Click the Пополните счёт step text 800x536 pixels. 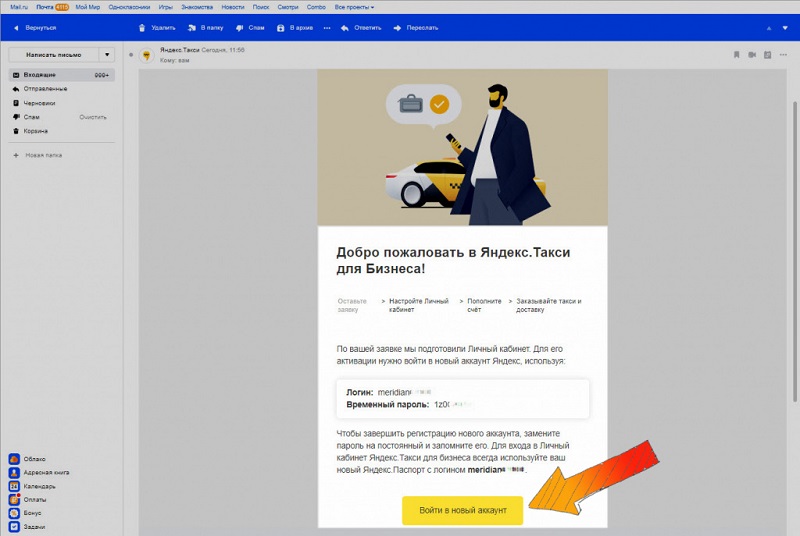[484, 305]
